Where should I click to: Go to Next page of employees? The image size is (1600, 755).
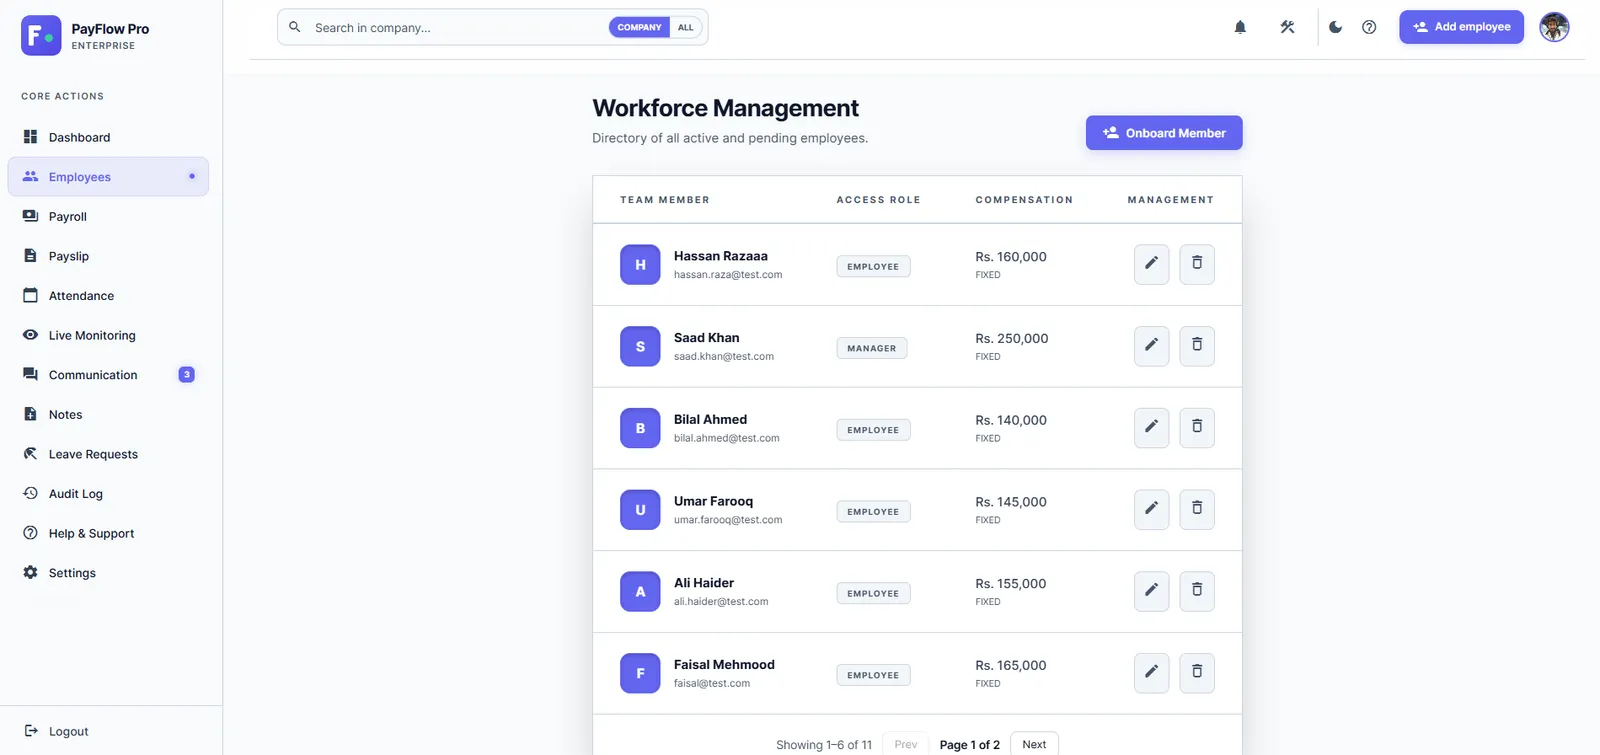[1034, 744]
